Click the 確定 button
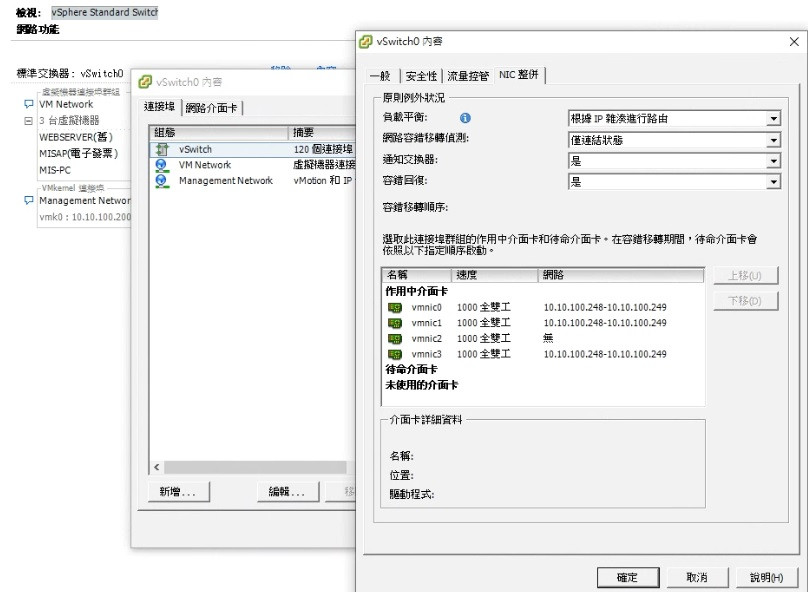 tap(628, 578)
